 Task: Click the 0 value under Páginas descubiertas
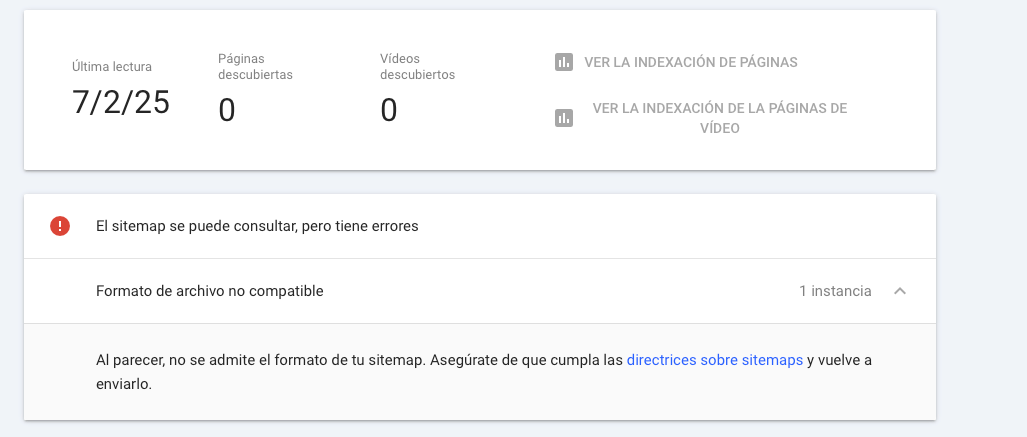click(x=227, y=110)
